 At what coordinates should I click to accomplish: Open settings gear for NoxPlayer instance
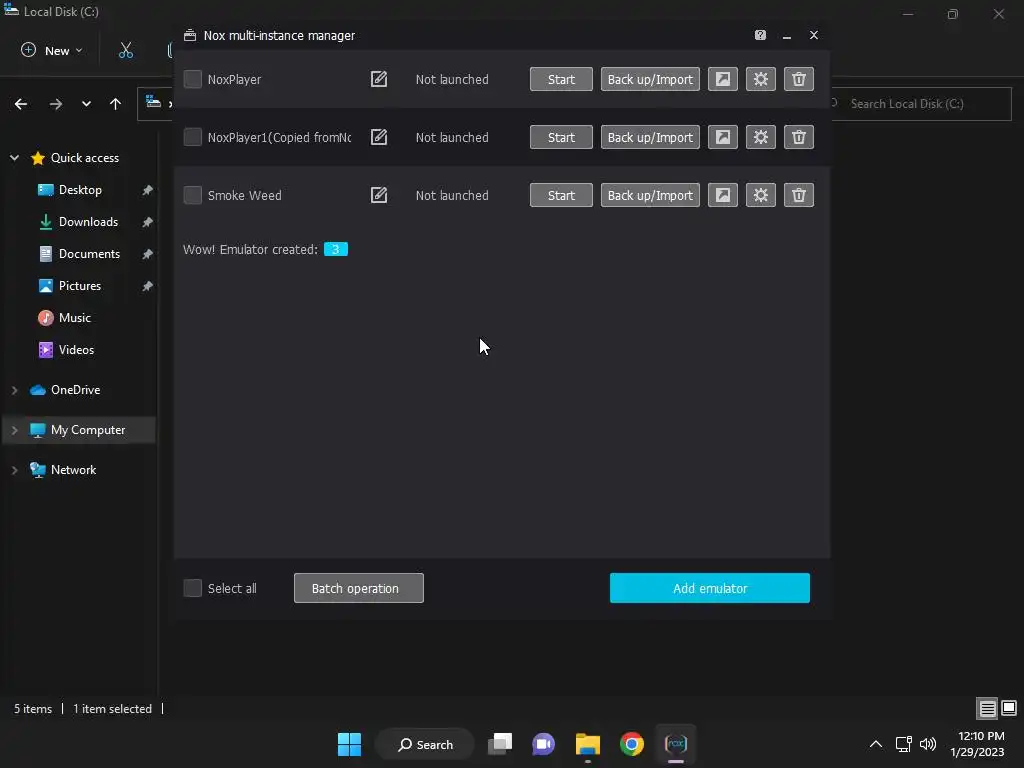point(761,79)
